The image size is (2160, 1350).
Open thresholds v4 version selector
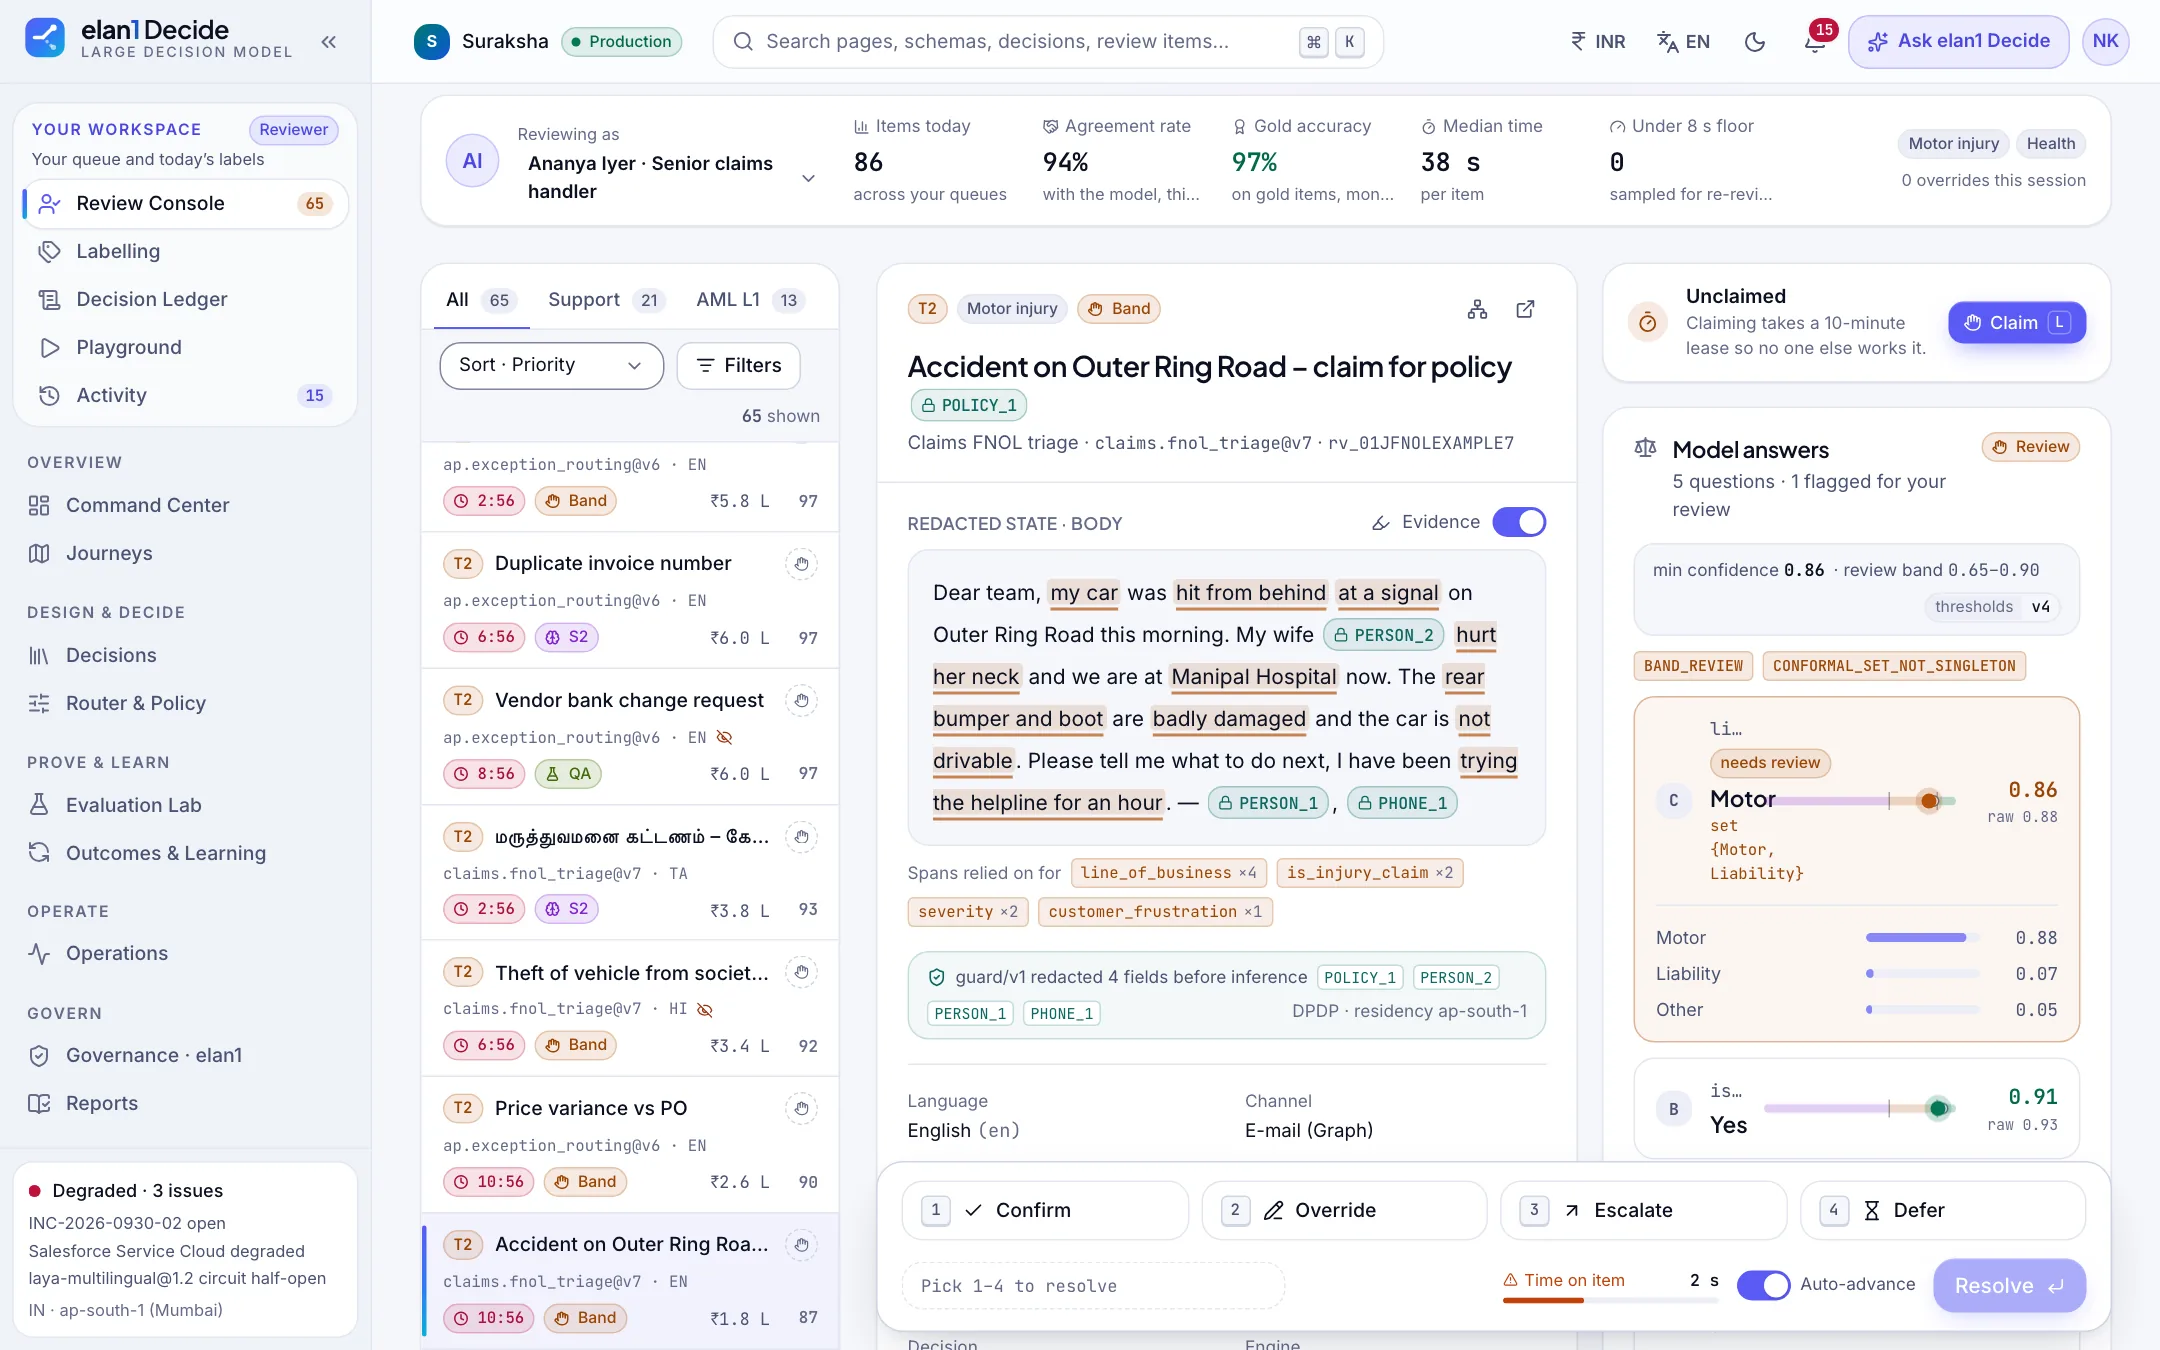coord(1992,607)
